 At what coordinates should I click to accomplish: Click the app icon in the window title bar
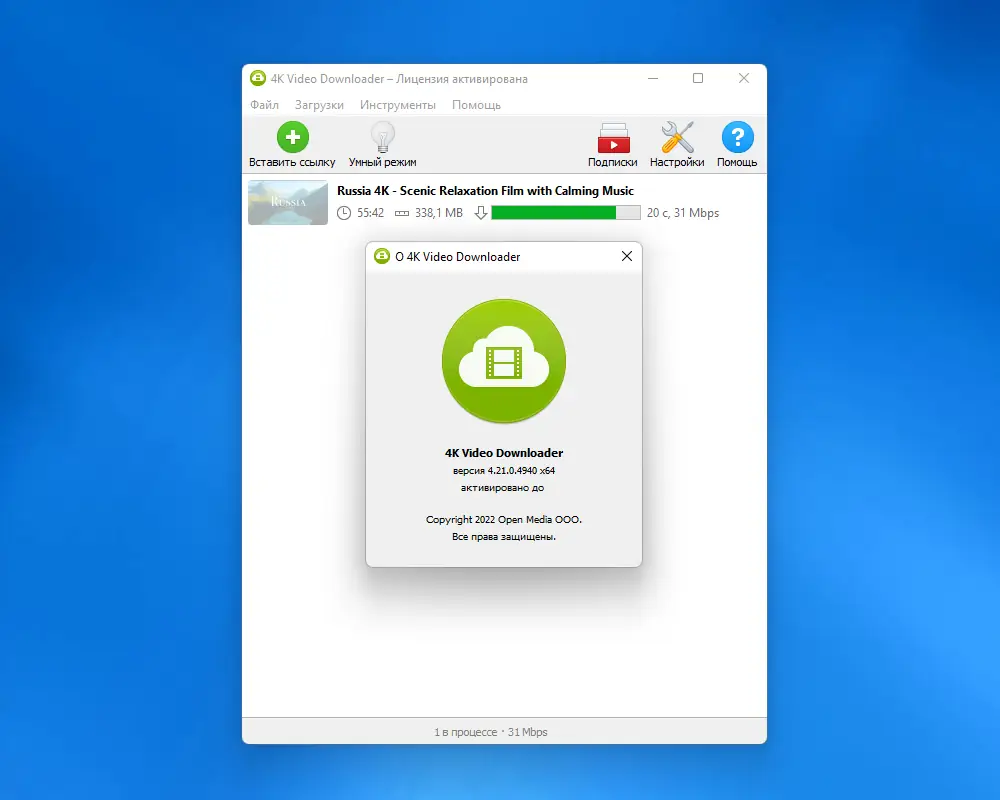[x=257, y=78]
